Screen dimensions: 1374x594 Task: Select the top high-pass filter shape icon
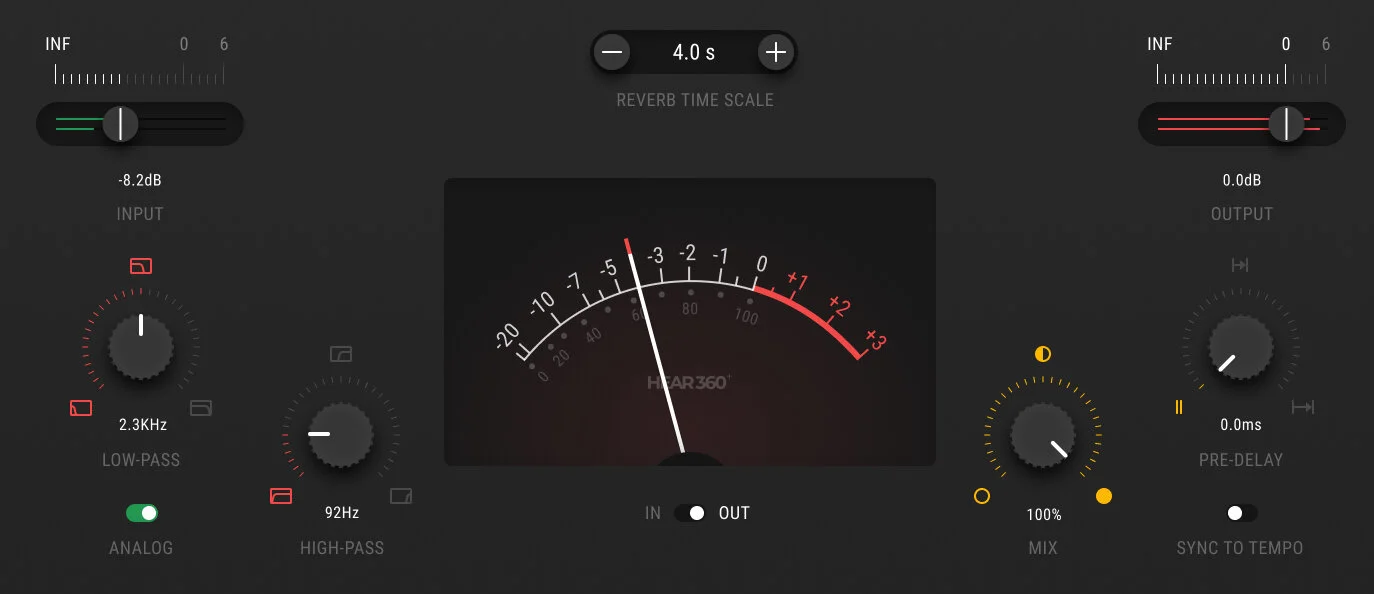pyautogui.click(x=341, y=353)
